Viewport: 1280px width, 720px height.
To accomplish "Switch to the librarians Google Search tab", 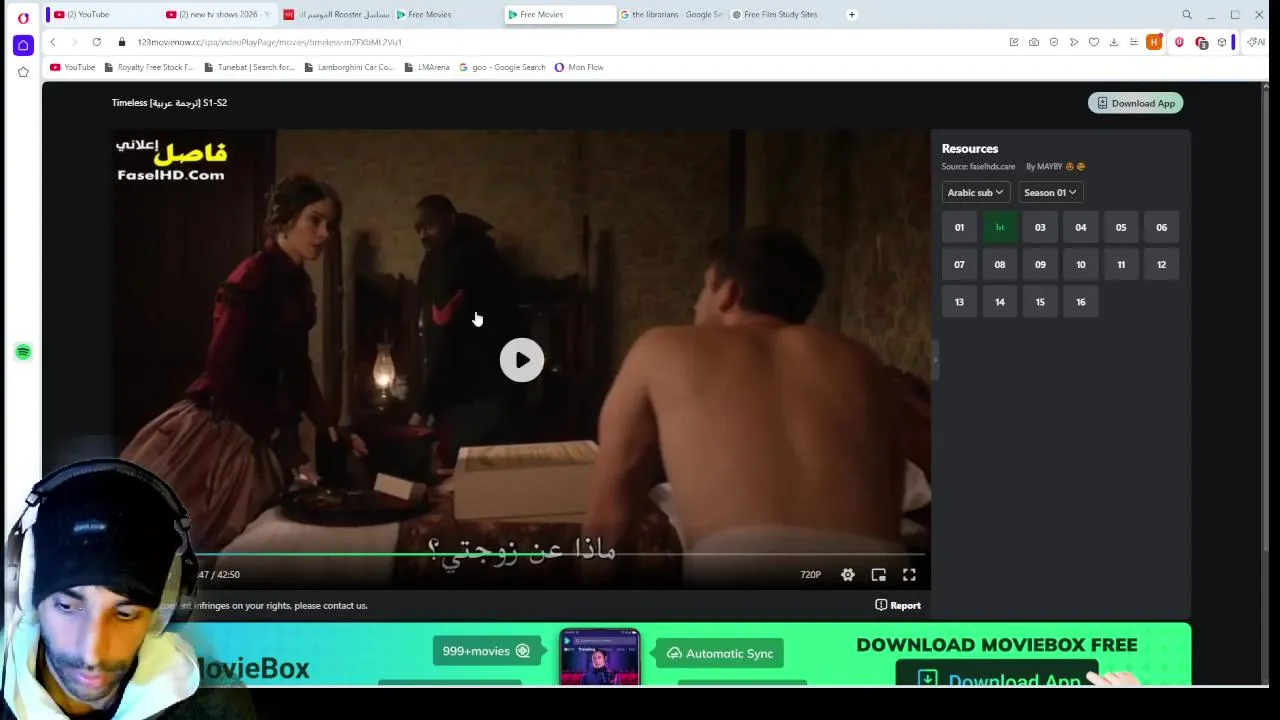I will coord(671,14).
